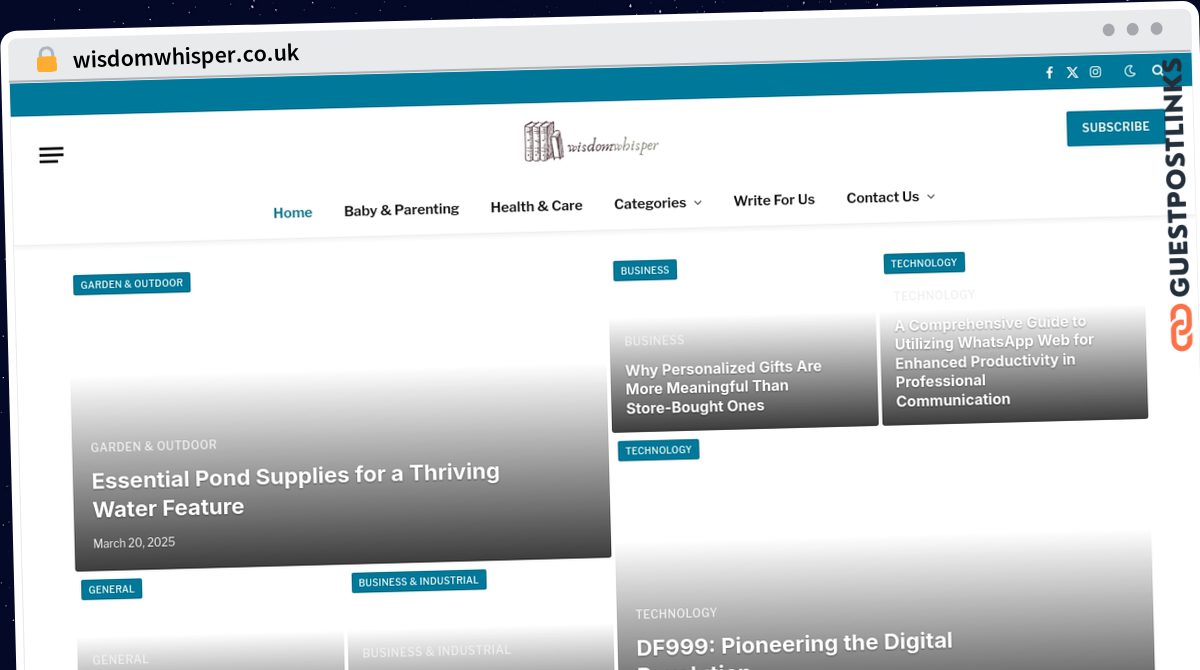
Task: Open Health & Care menu item
Action: click(x=536, y=206)
